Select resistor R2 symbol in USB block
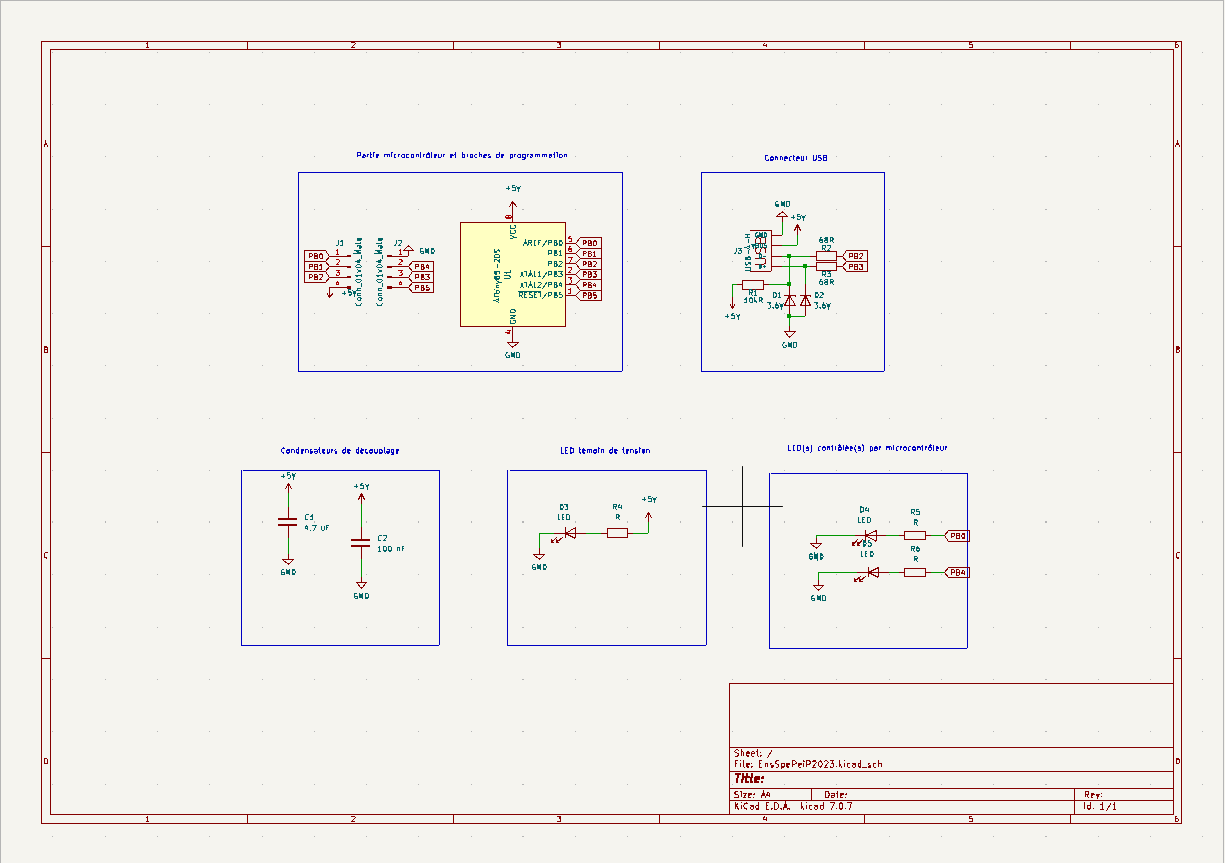 [x=826, y=256]
